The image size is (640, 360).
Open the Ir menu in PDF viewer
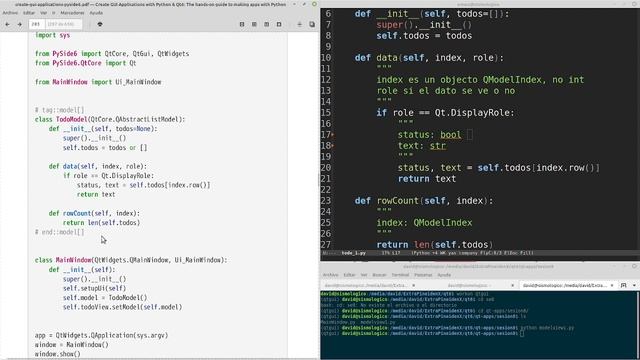pos(53,13)
